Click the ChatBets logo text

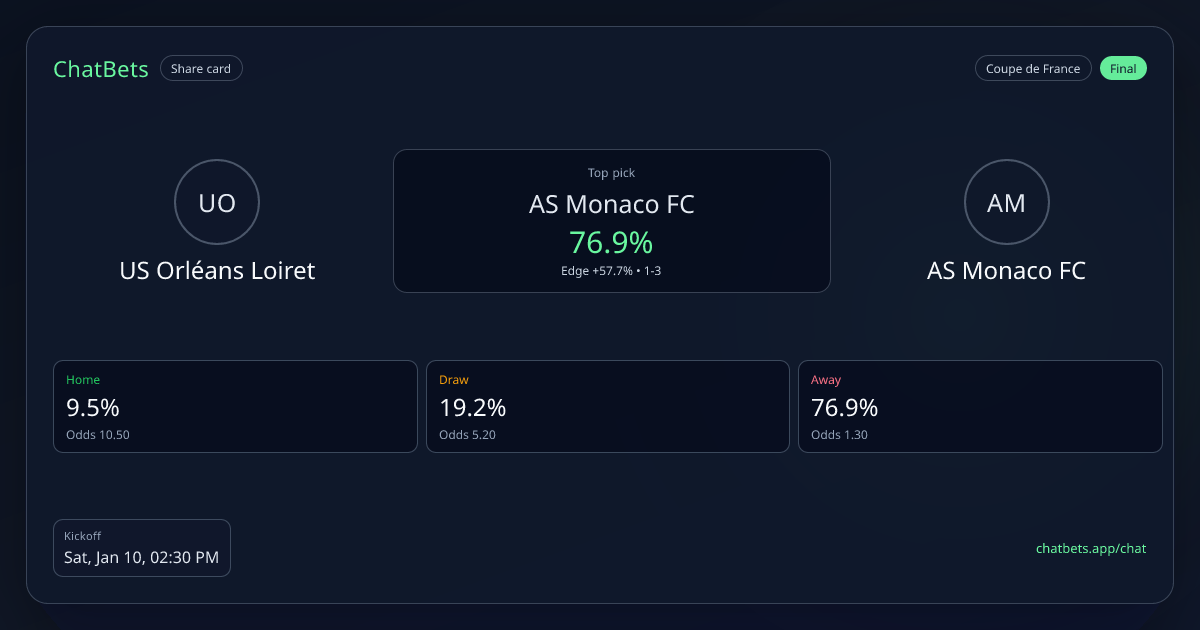point(101,69)
